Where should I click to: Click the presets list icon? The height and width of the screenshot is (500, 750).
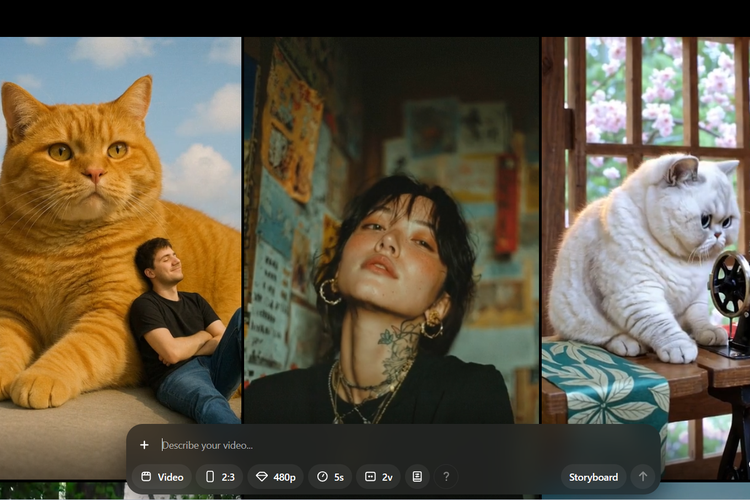[417, 477]
